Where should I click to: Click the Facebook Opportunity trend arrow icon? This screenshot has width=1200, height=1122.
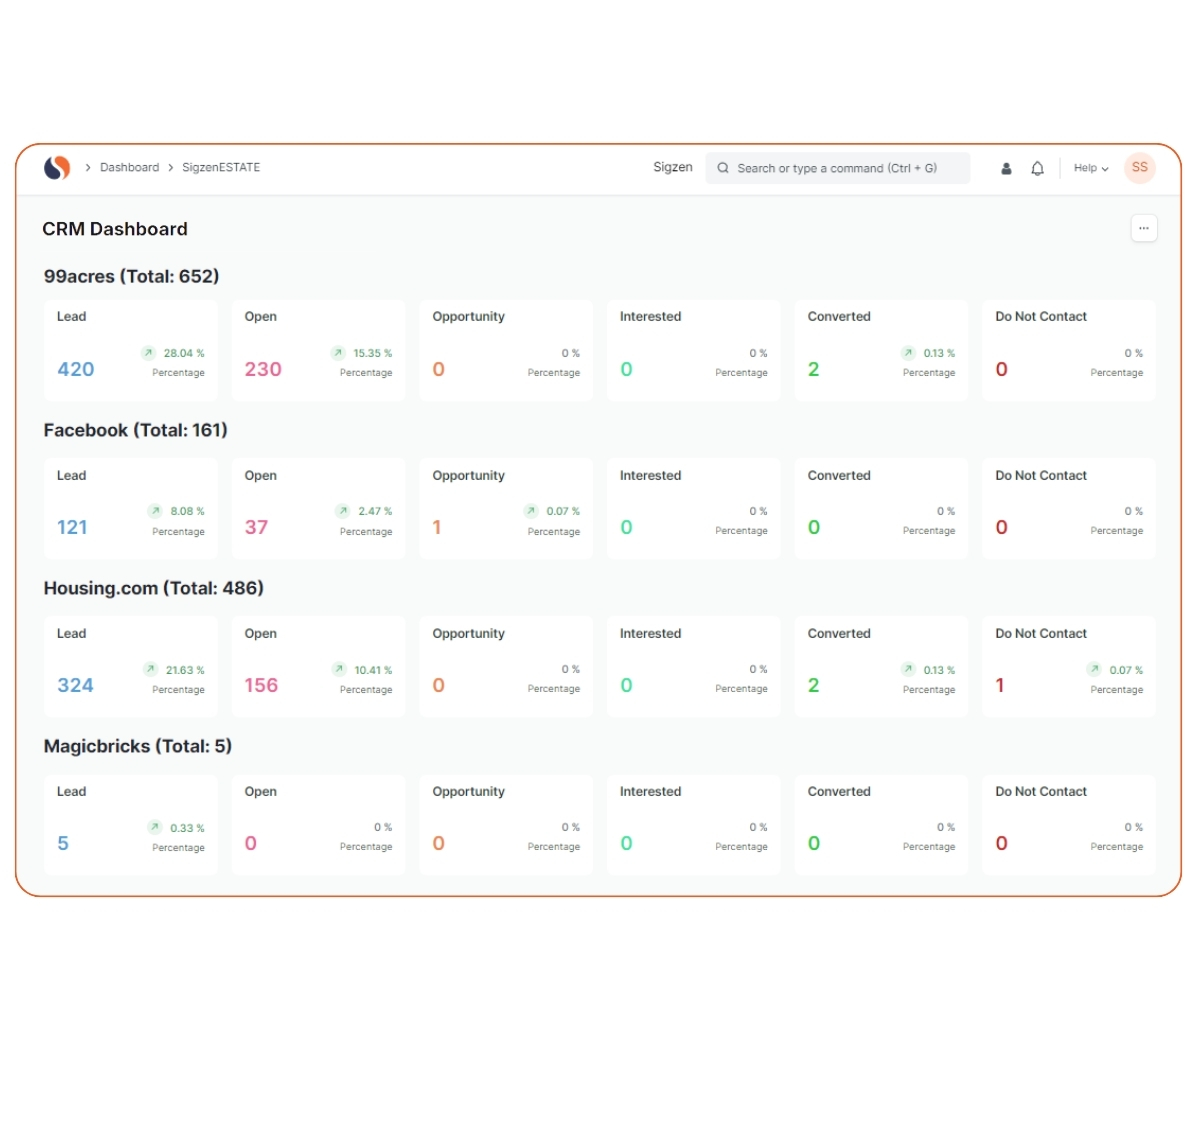tap(531, 511)
